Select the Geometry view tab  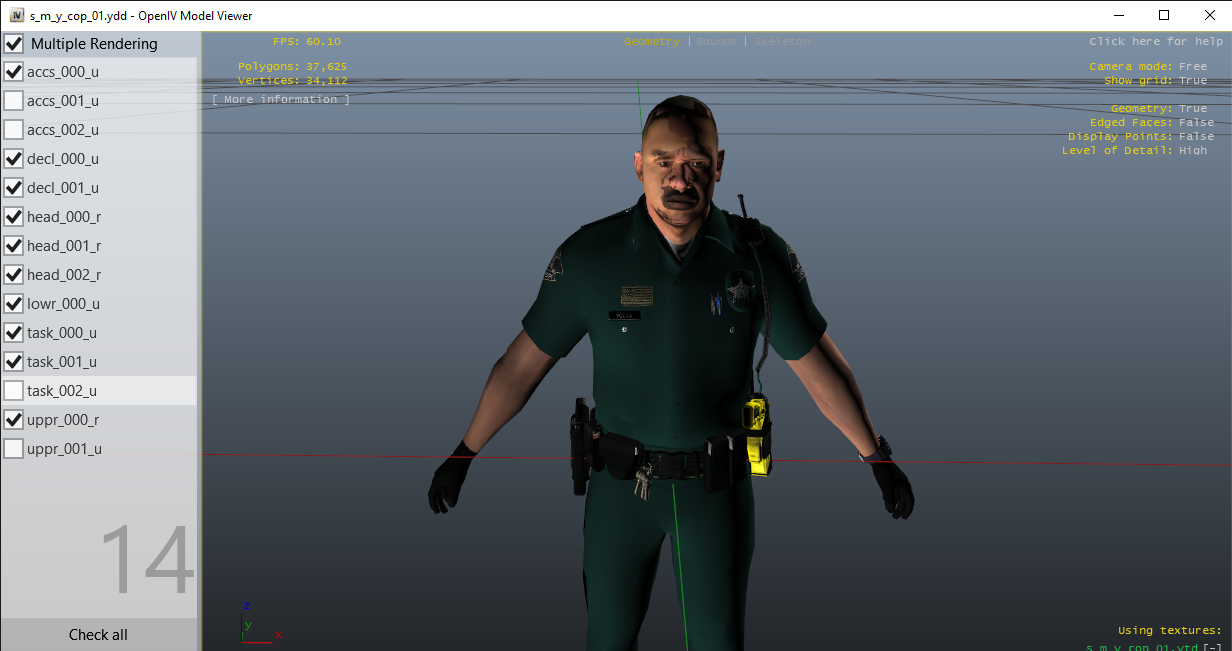click(651, 42)
